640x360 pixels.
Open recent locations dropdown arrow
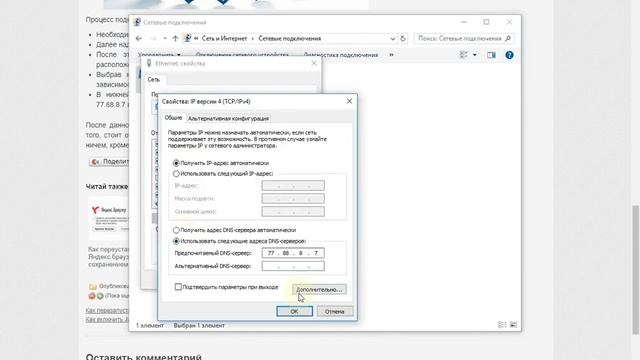[x=164, y=38]
